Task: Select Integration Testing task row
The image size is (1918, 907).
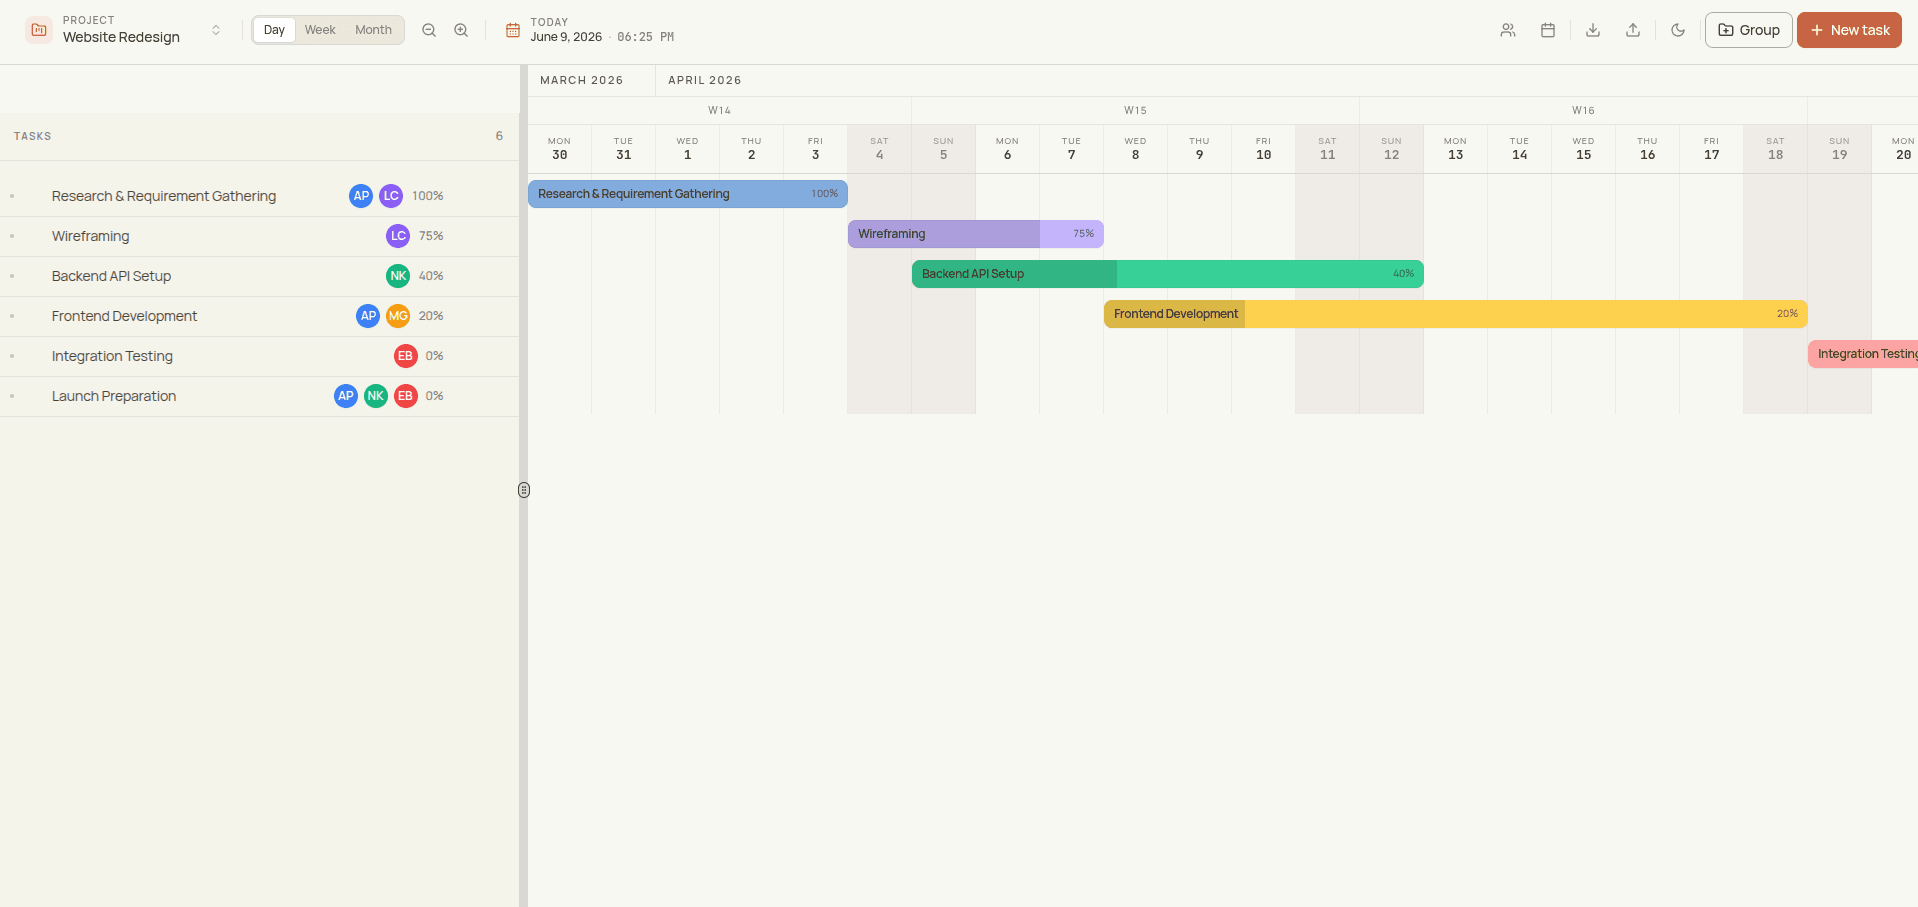Action: tap(259, 356)
